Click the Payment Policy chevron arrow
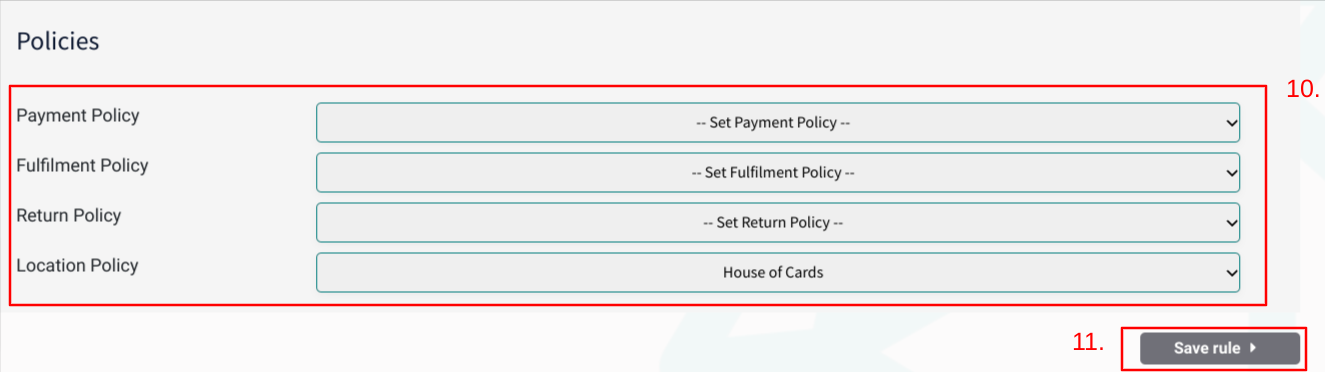Screen dimensions: 1325x372 [x=1230, y=123]
